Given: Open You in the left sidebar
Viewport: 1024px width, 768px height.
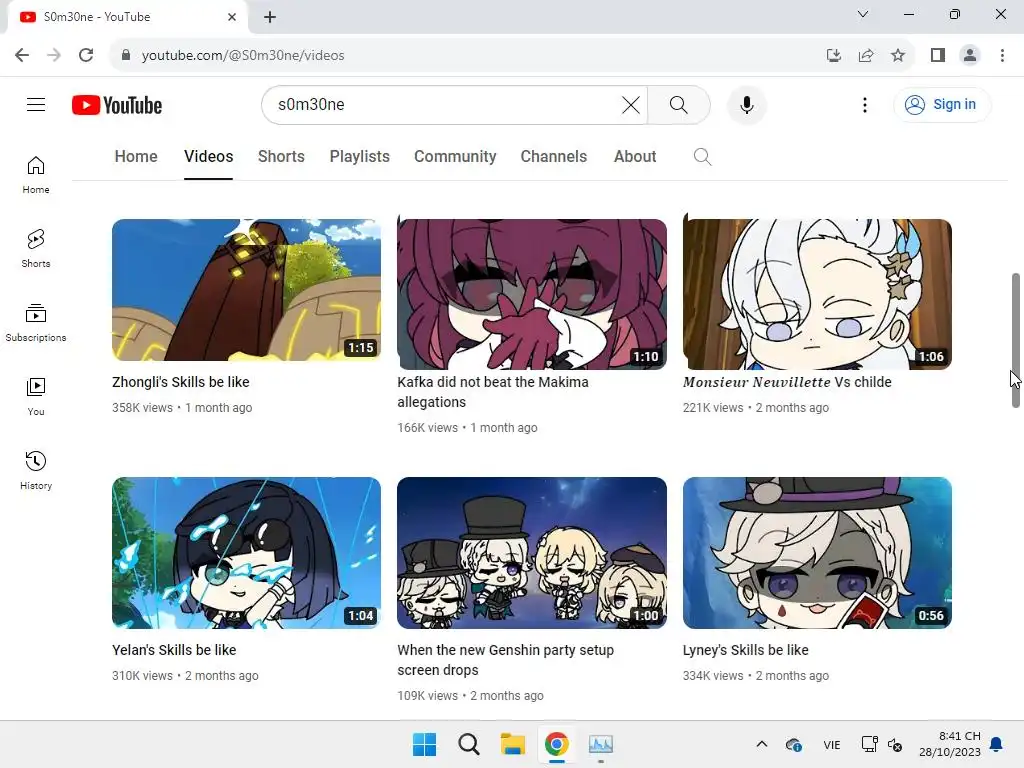Looking at the screenshot, I should click(x=36, y=396).
